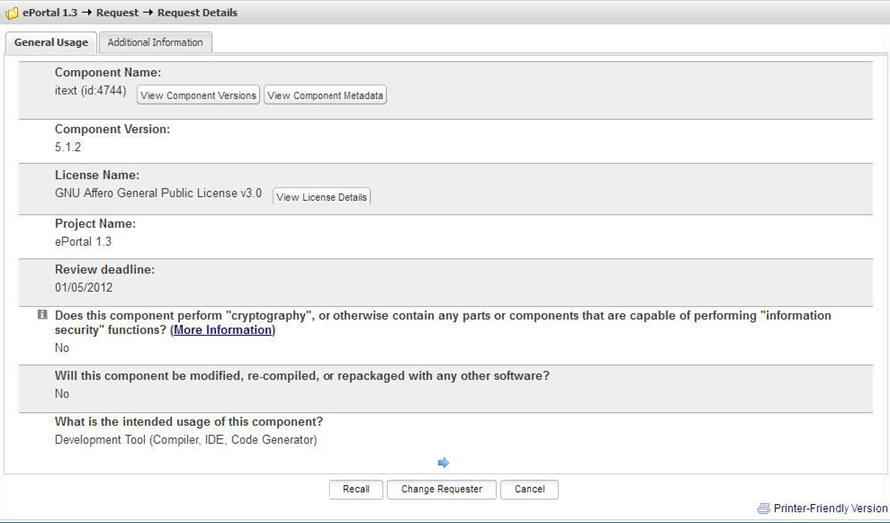This screenshot has height=523, width=890.
Task: Navigate to Request in the breadcrumb
Action: pyautogui.click(x=117, y=13)
